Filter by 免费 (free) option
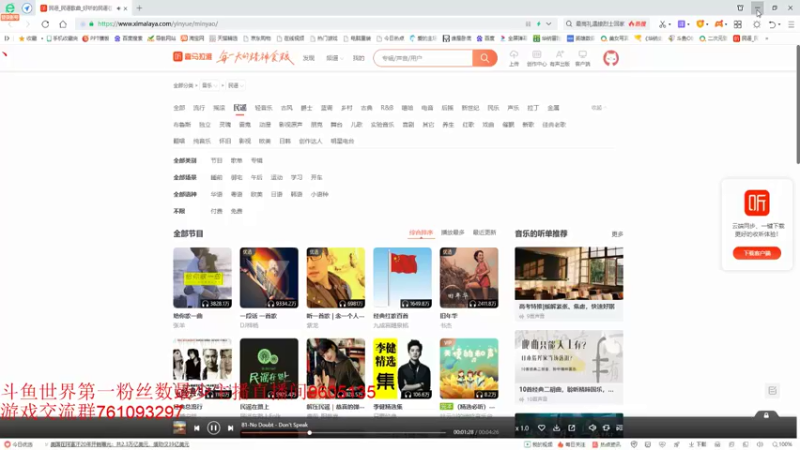 237,211
